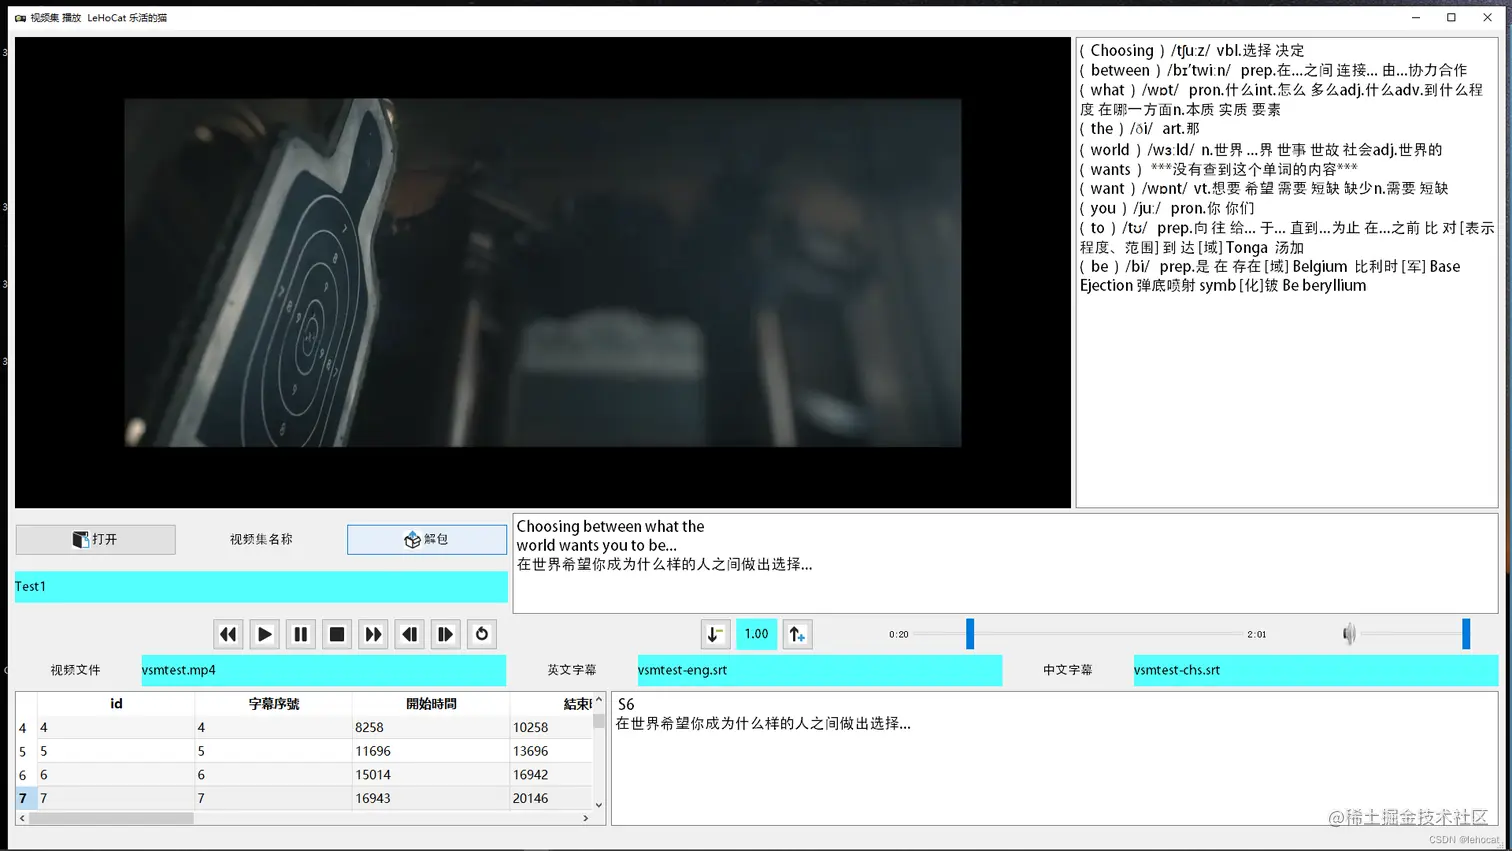This screenshot has height=851, width=1512.
Task: Click row header number 5 in table
Action: click(x=26, y=751)
